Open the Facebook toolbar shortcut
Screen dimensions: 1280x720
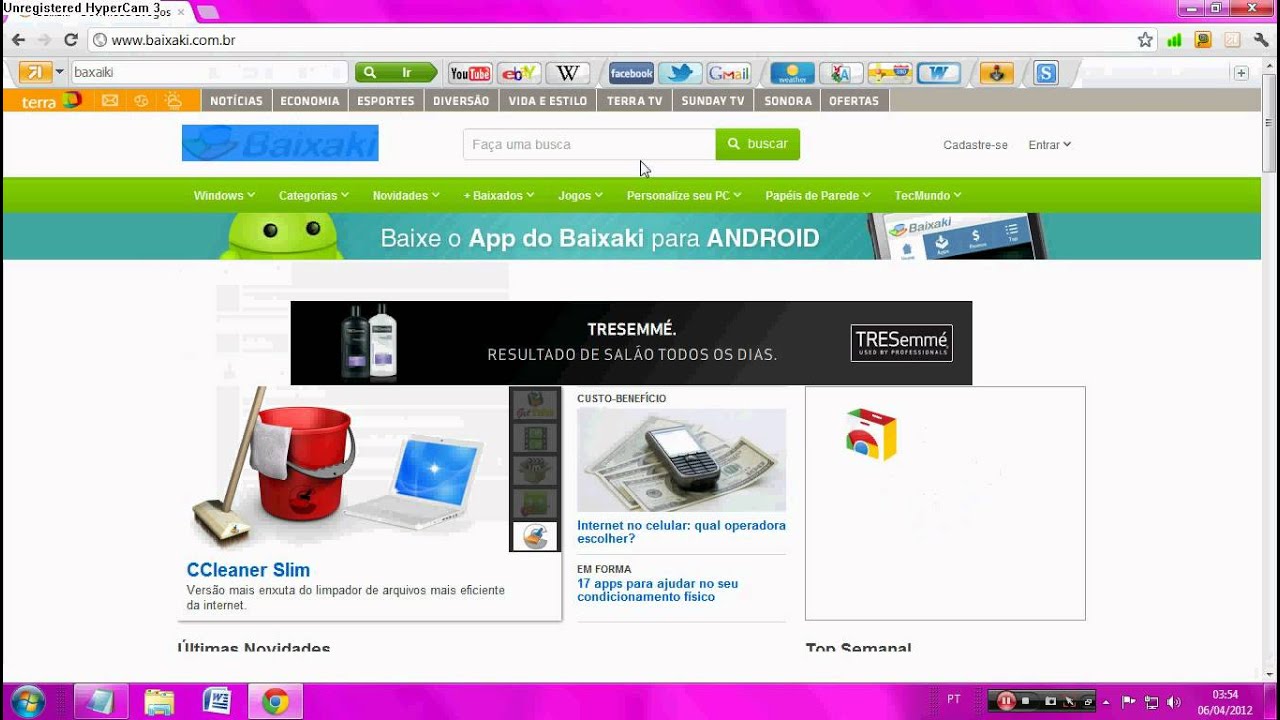631,73
